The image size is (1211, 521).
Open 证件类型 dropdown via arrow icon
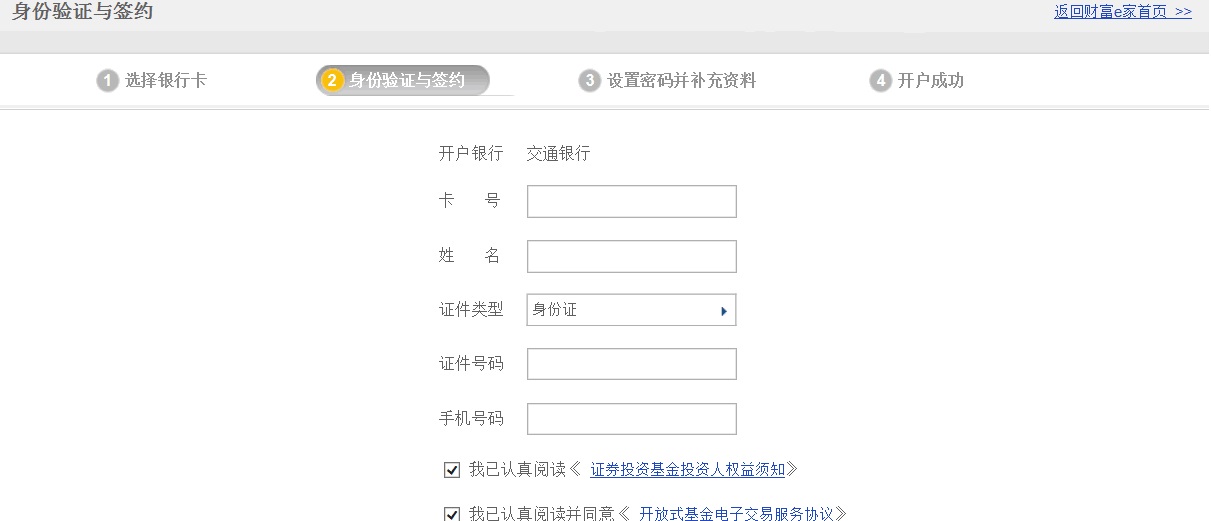(x=723, y=311)
